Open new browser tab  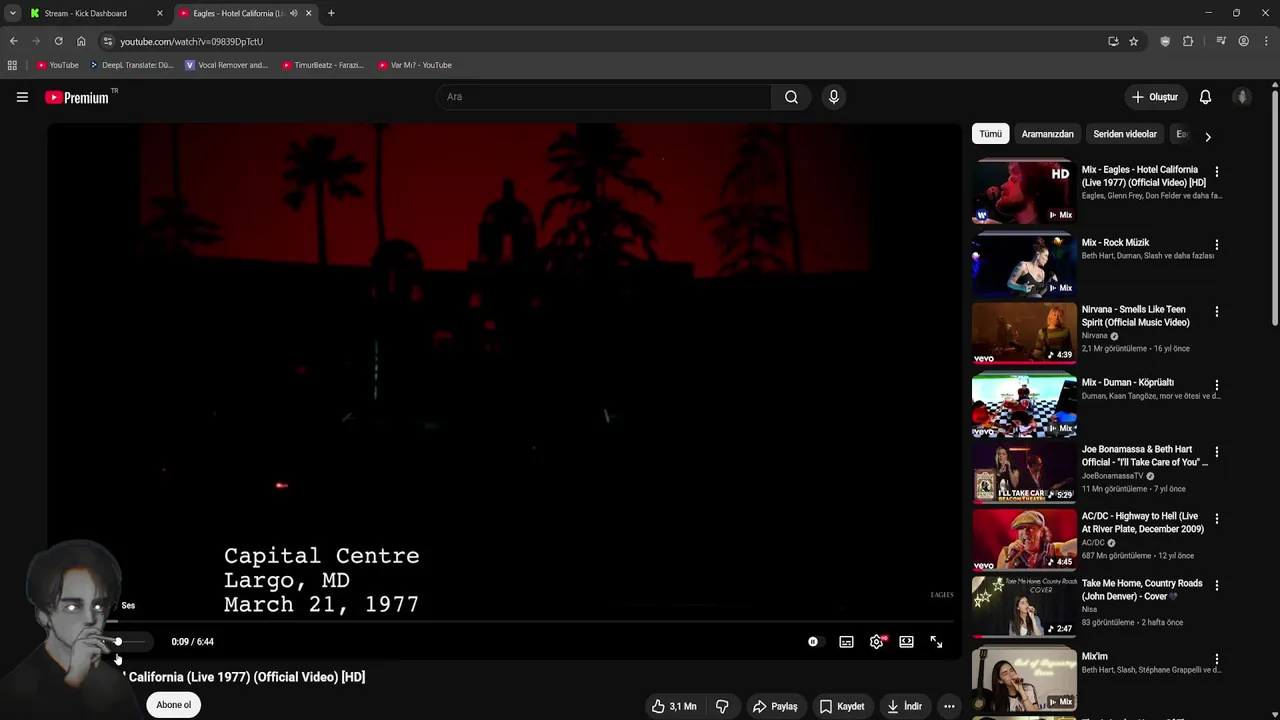coord(331,13)
